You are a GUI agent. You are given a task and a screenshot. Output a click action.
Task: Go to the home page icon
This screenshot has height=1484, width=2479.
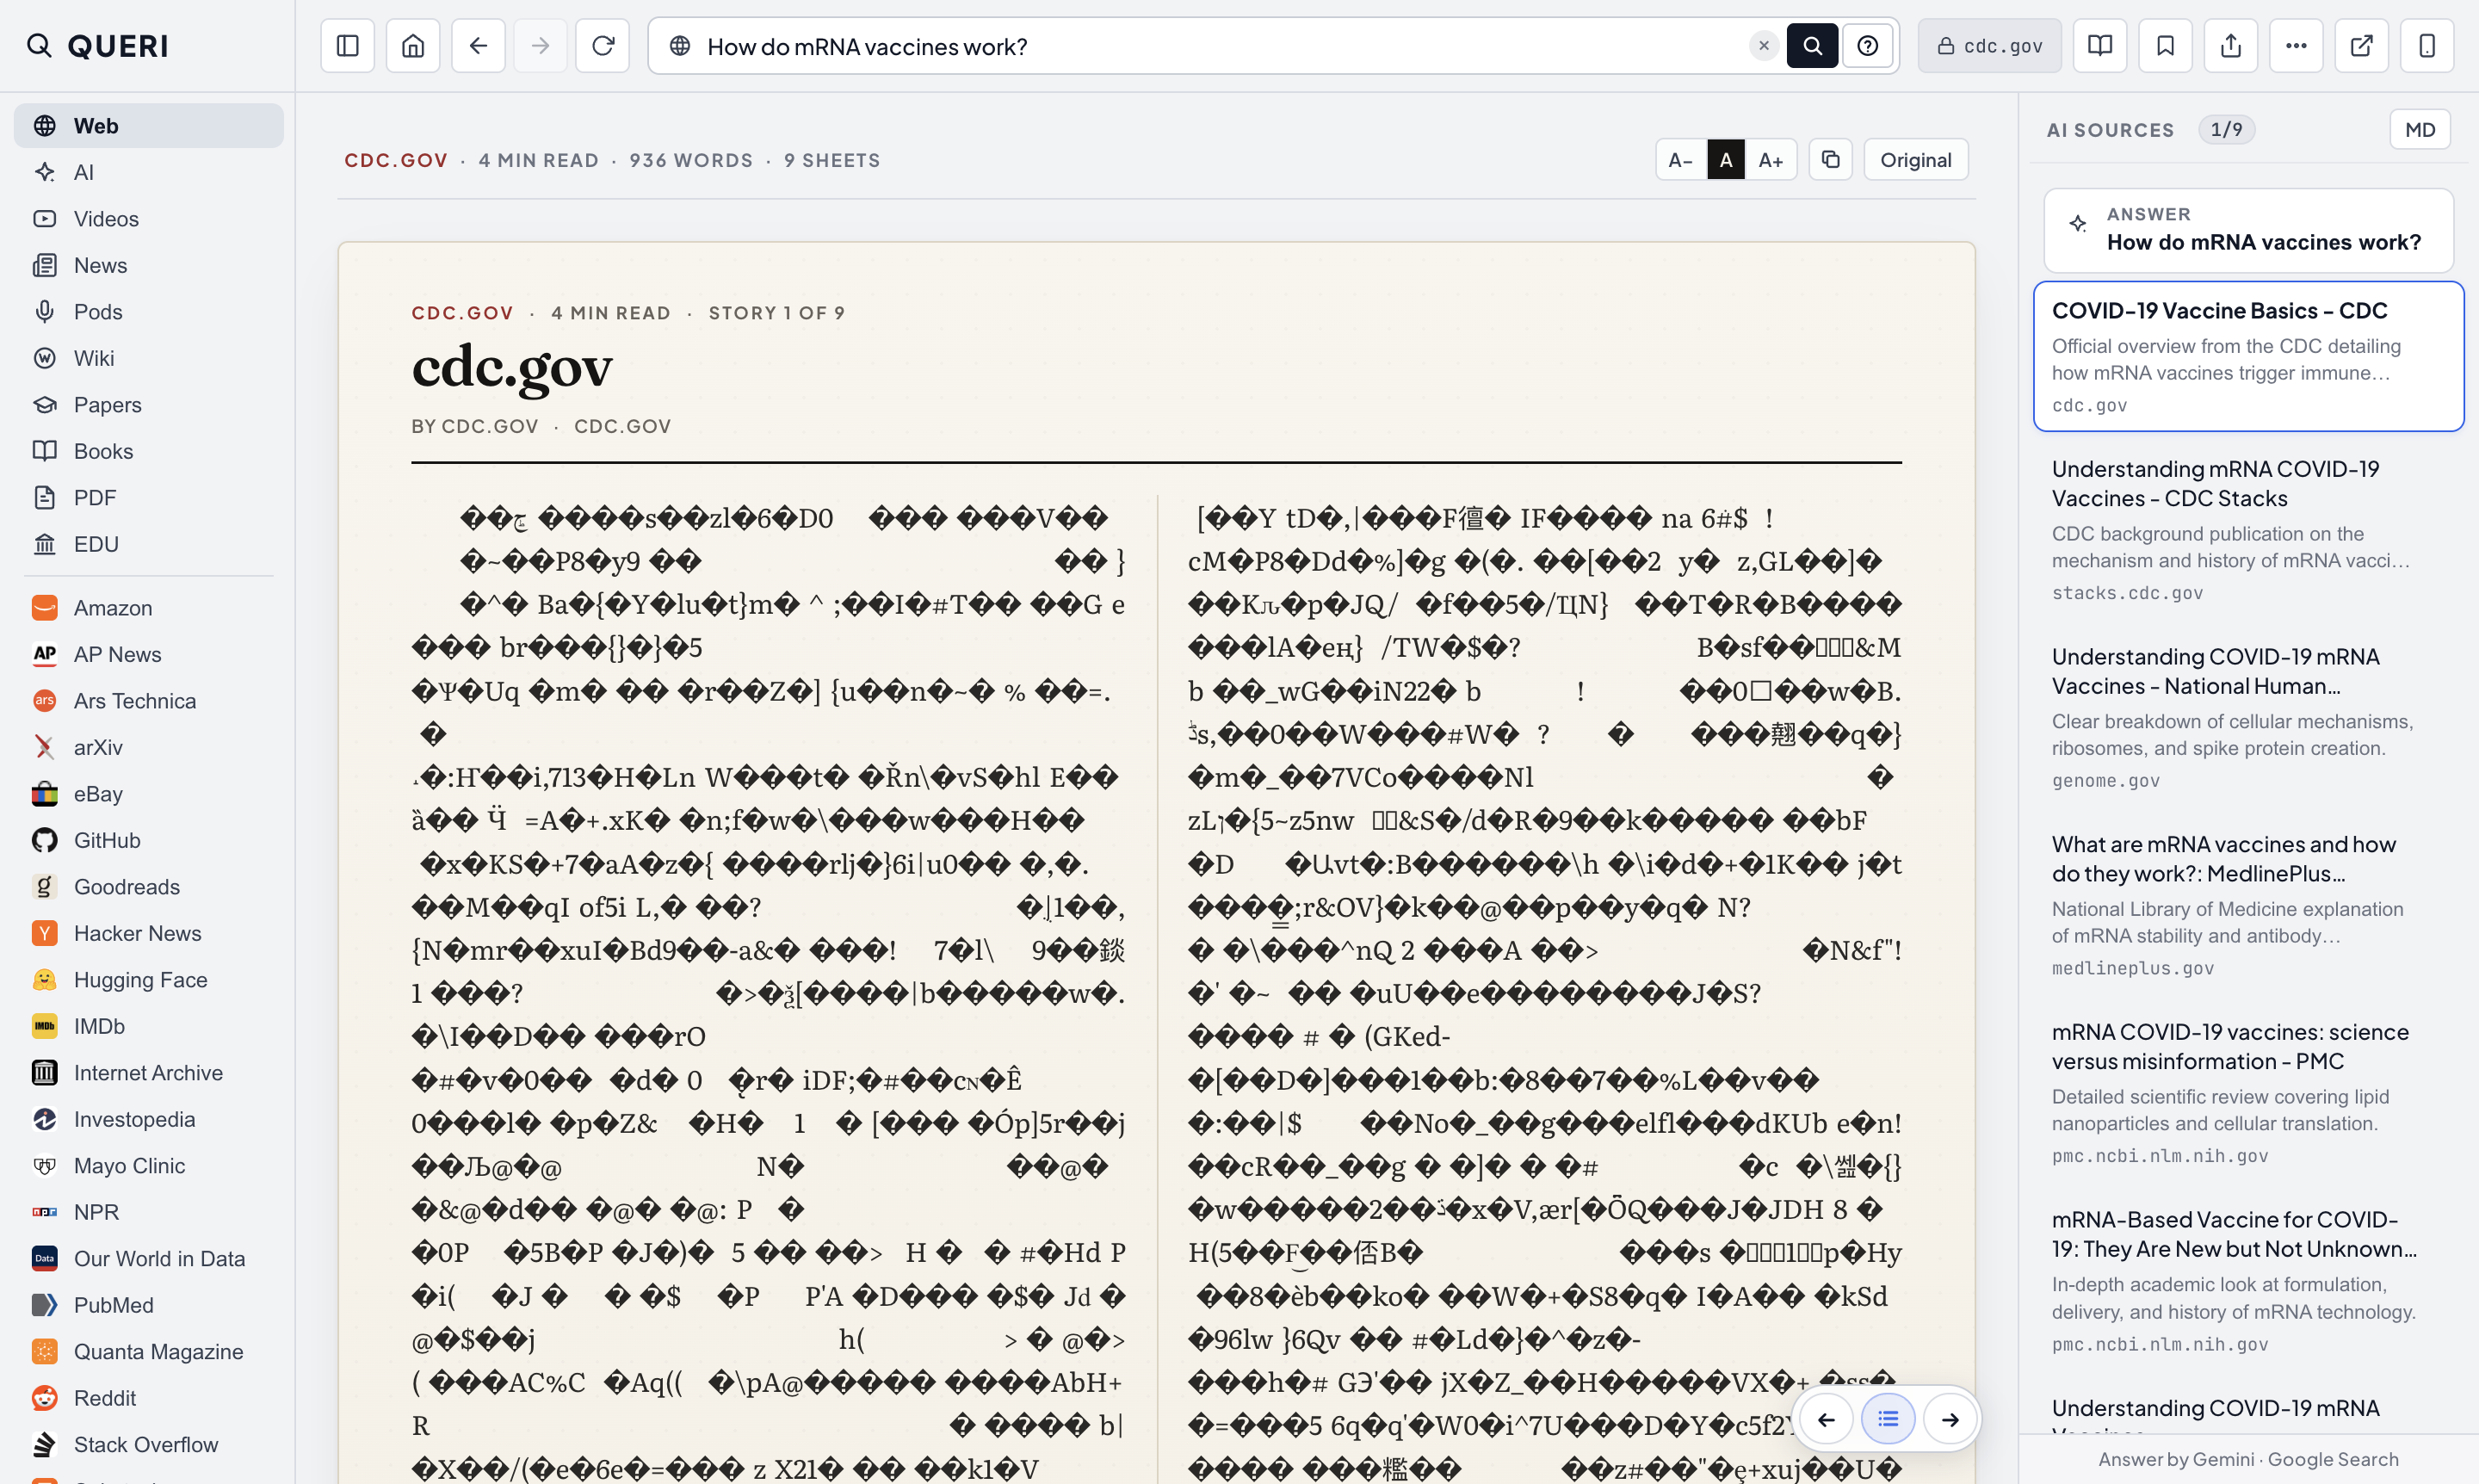(413, 46)
